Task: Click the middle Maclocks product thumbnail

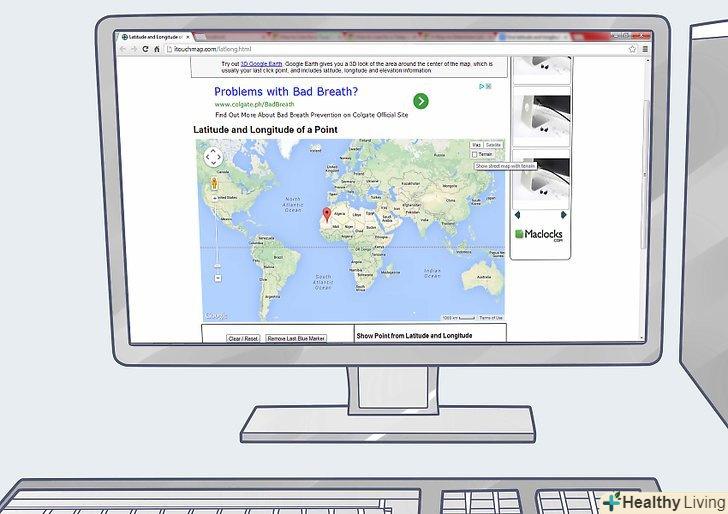Action: pyautogui.click(x=541, y=116)
